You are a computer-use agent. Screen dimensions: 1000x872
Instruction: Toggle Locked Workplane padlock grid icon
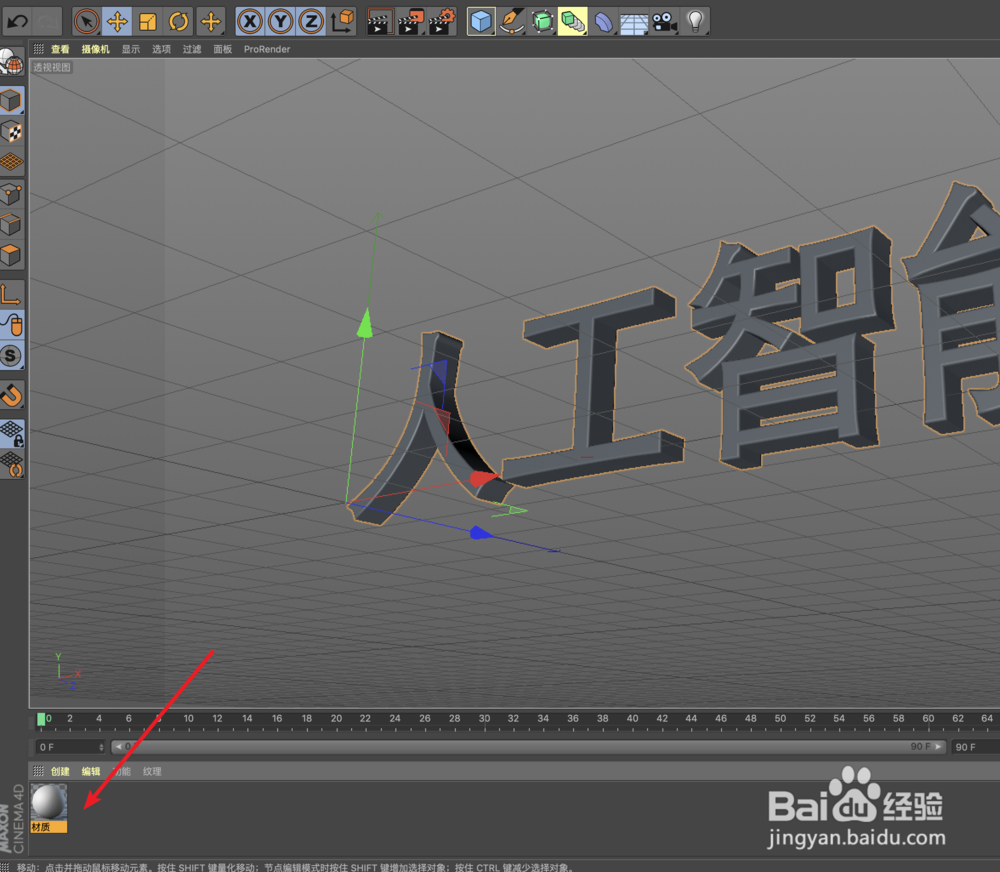coord(11,434)
